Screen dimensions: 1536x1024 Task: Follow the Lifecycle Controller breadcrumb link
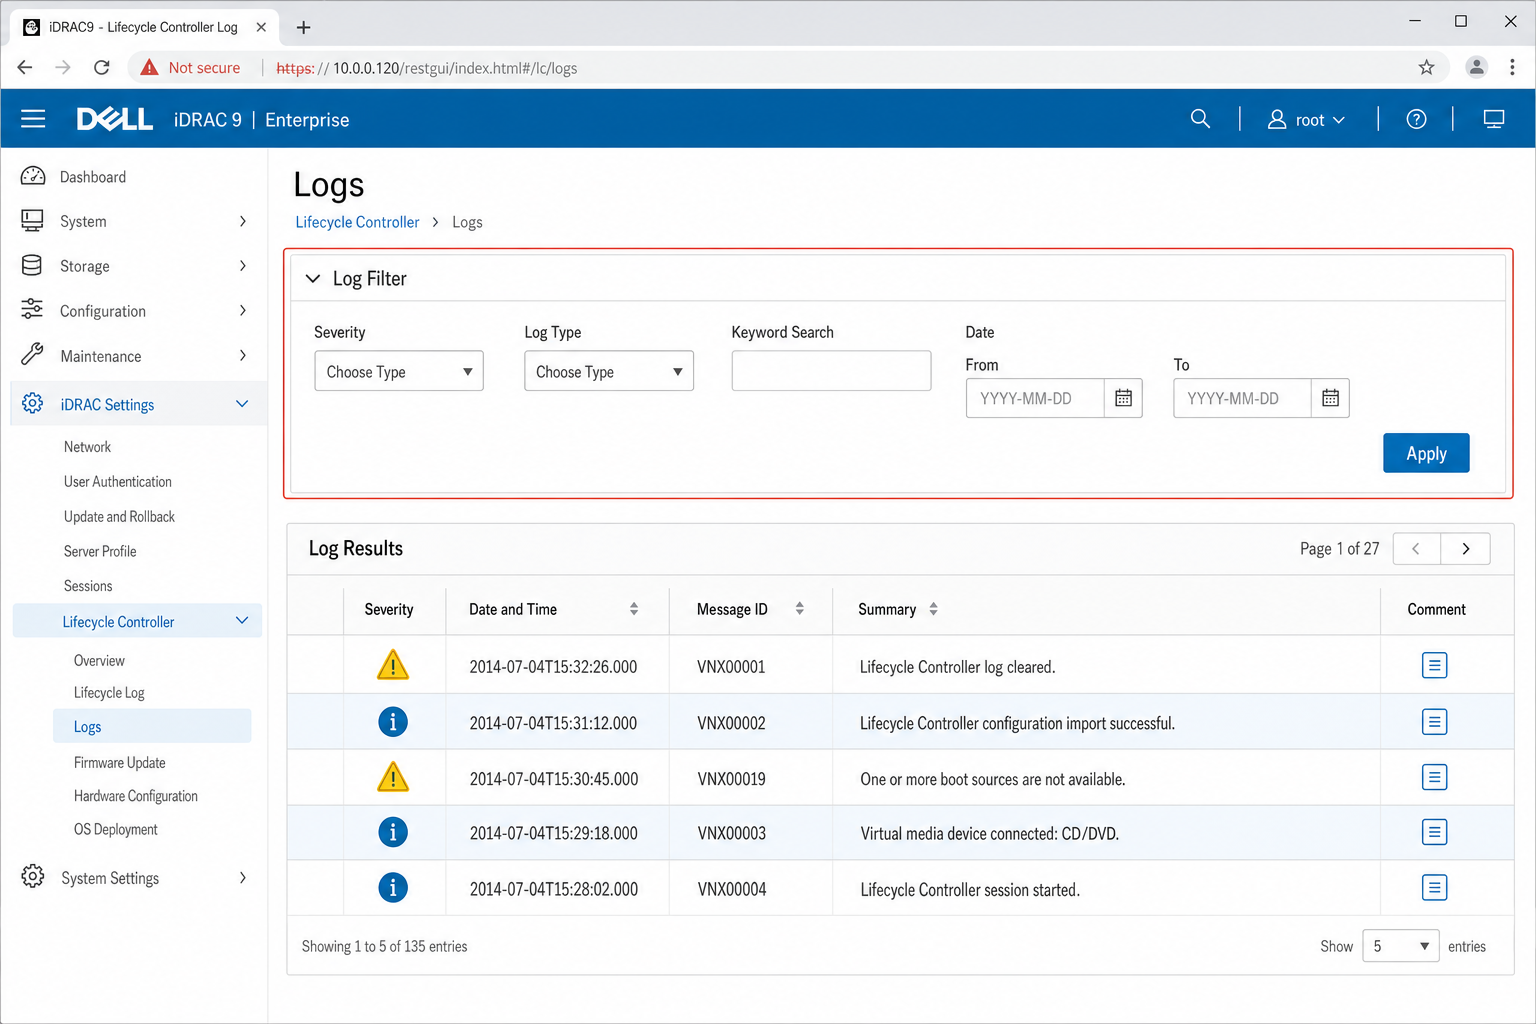[357, 222]
